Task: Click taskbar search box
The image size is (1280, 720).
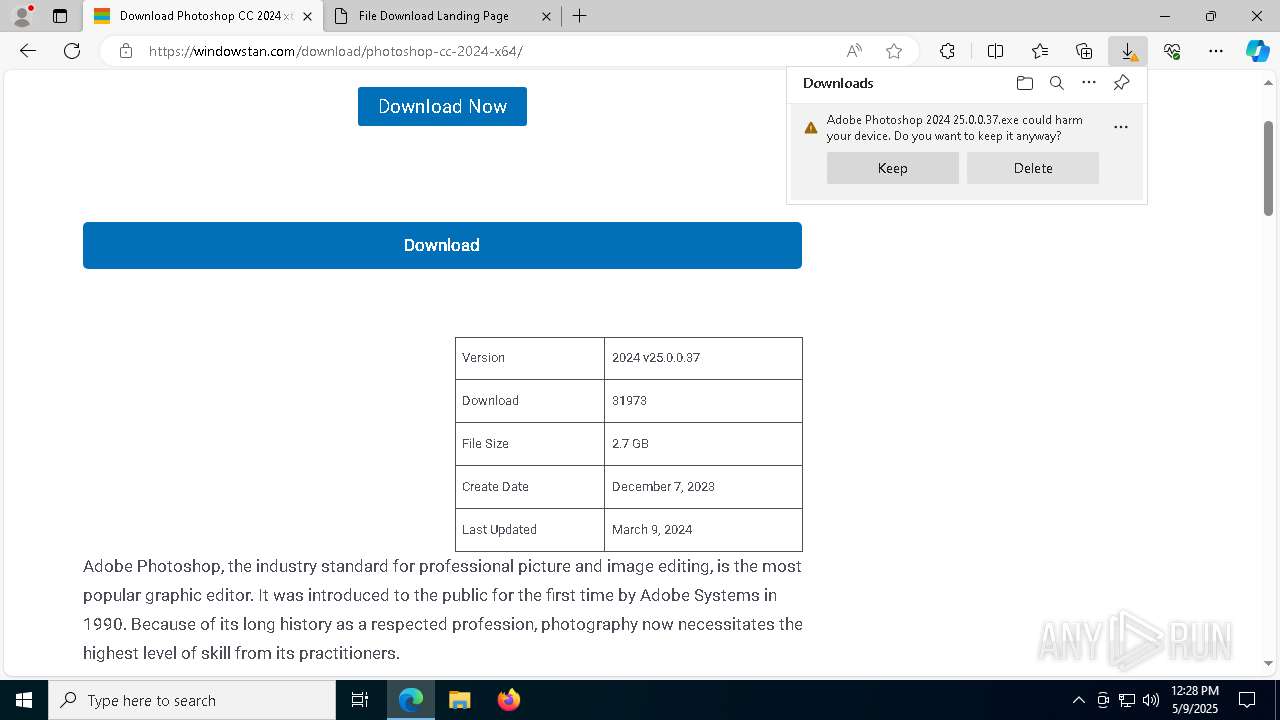Action: [x=192, y=700]
